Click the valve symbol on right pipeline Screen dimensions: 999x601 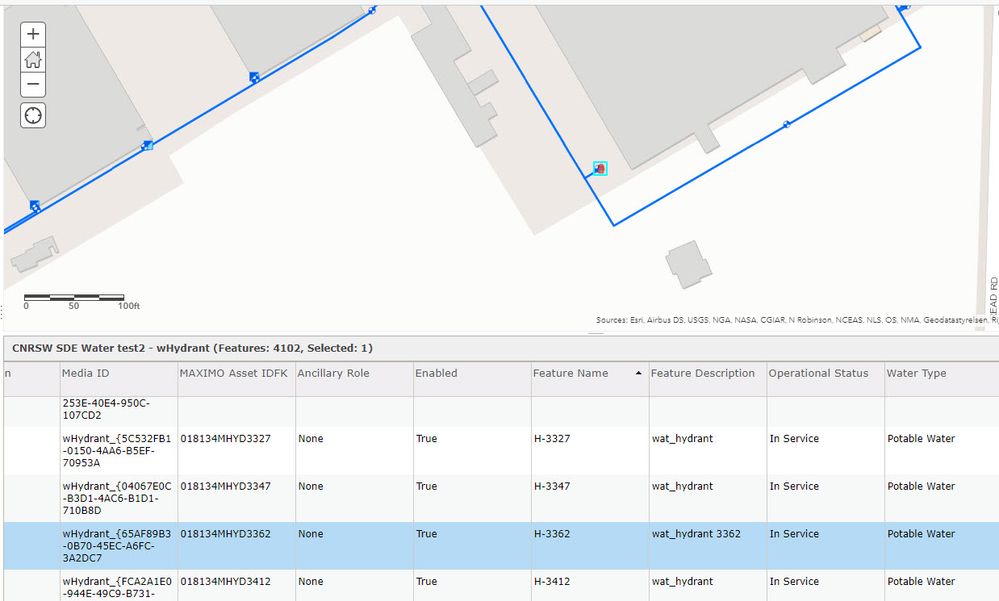(x=787, y=124)
